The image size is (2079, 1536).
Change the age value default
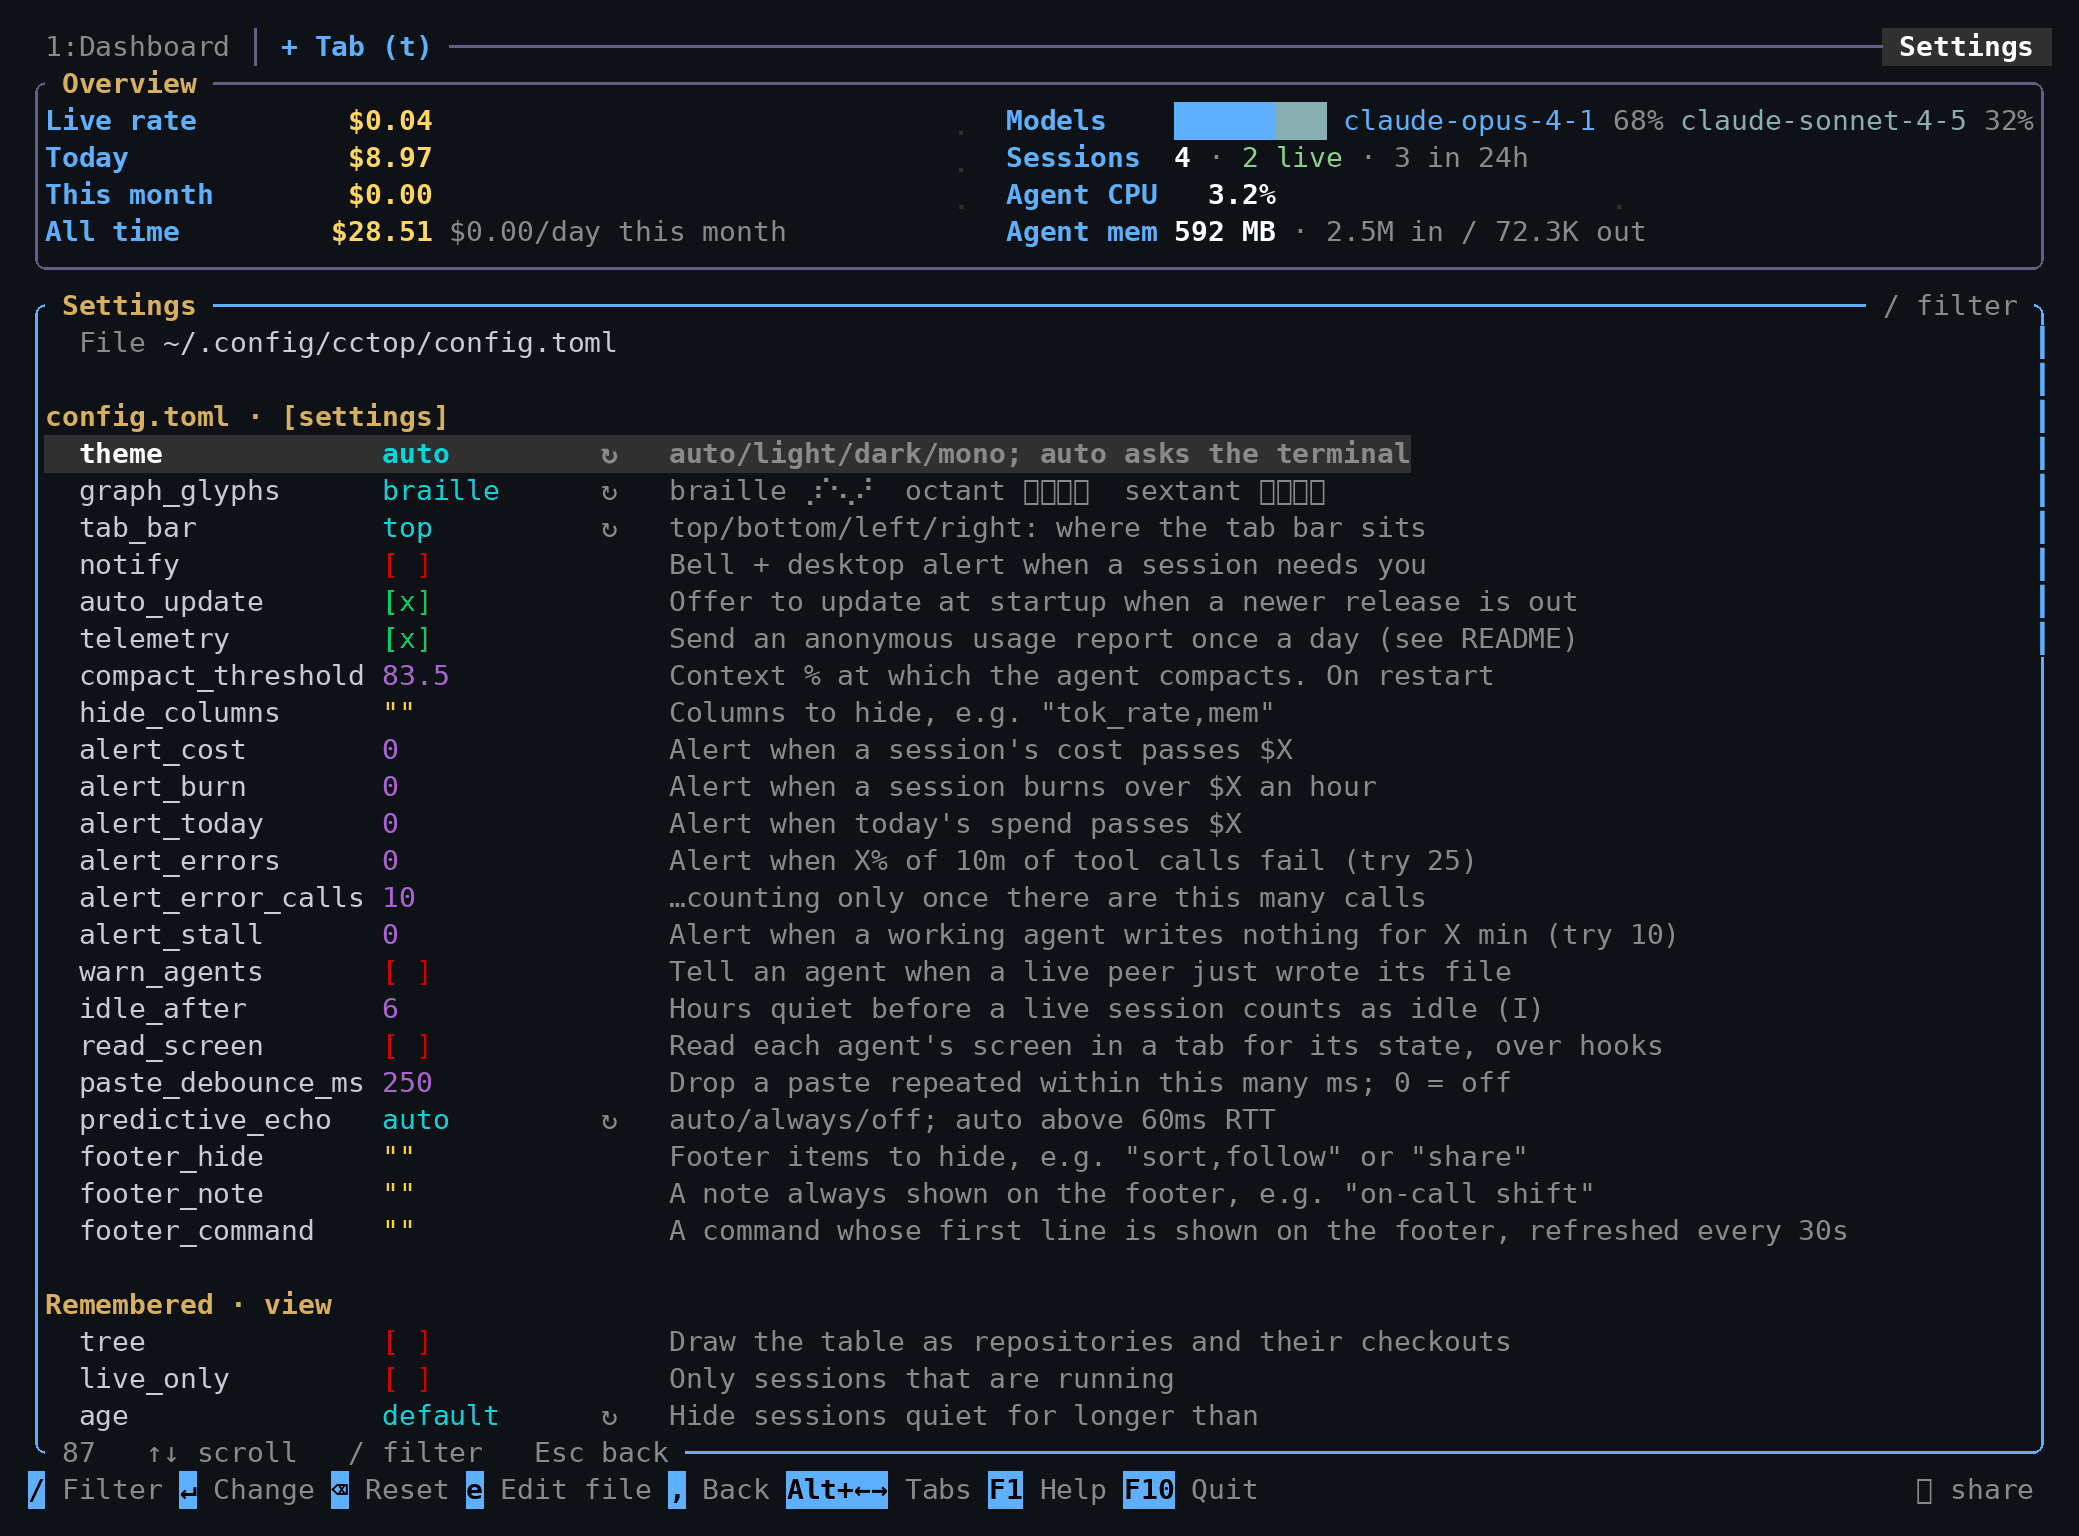click(441, 1417)
